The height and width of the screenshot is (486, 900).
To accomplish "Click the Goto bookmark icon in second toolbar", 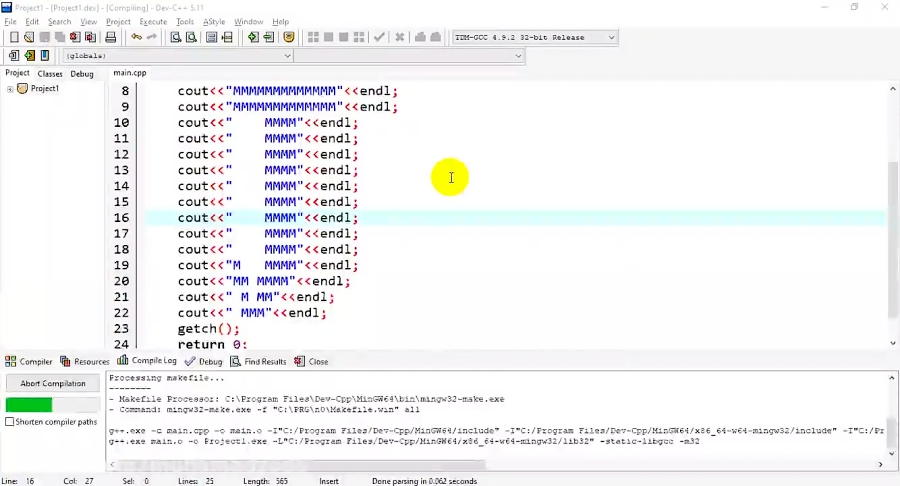I will (45, 56).
